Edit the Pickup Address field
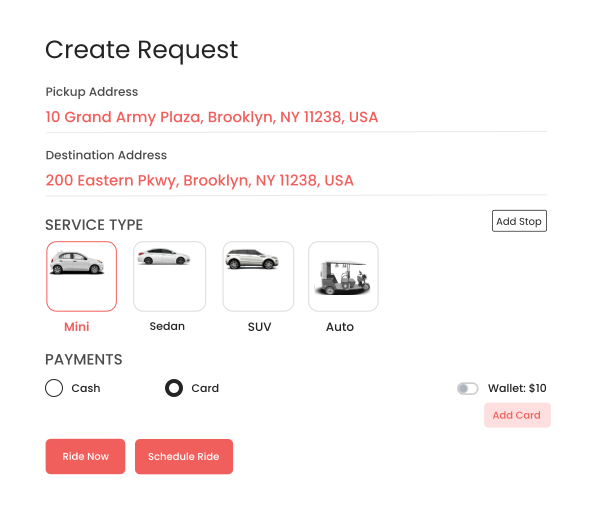 [x=296, y=117]
